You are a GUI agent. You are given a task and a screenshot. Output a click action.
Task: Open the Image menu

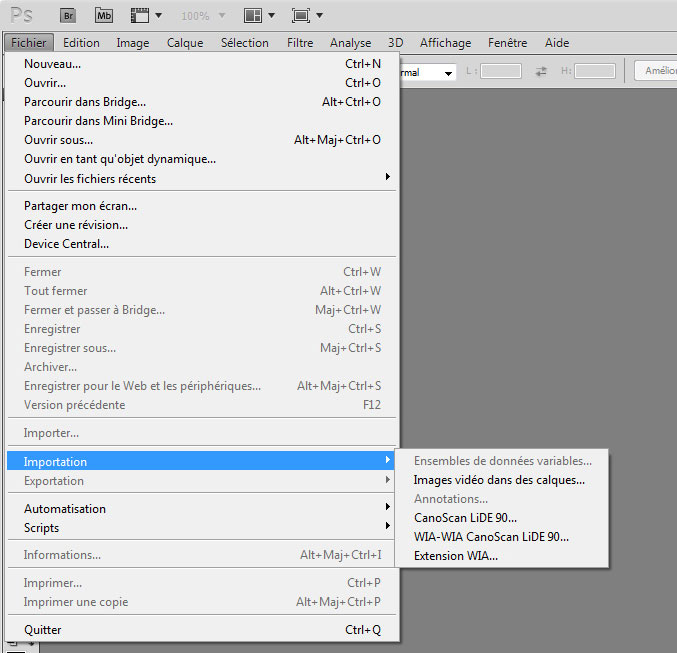pyautogui.click(x=133, y=43)
